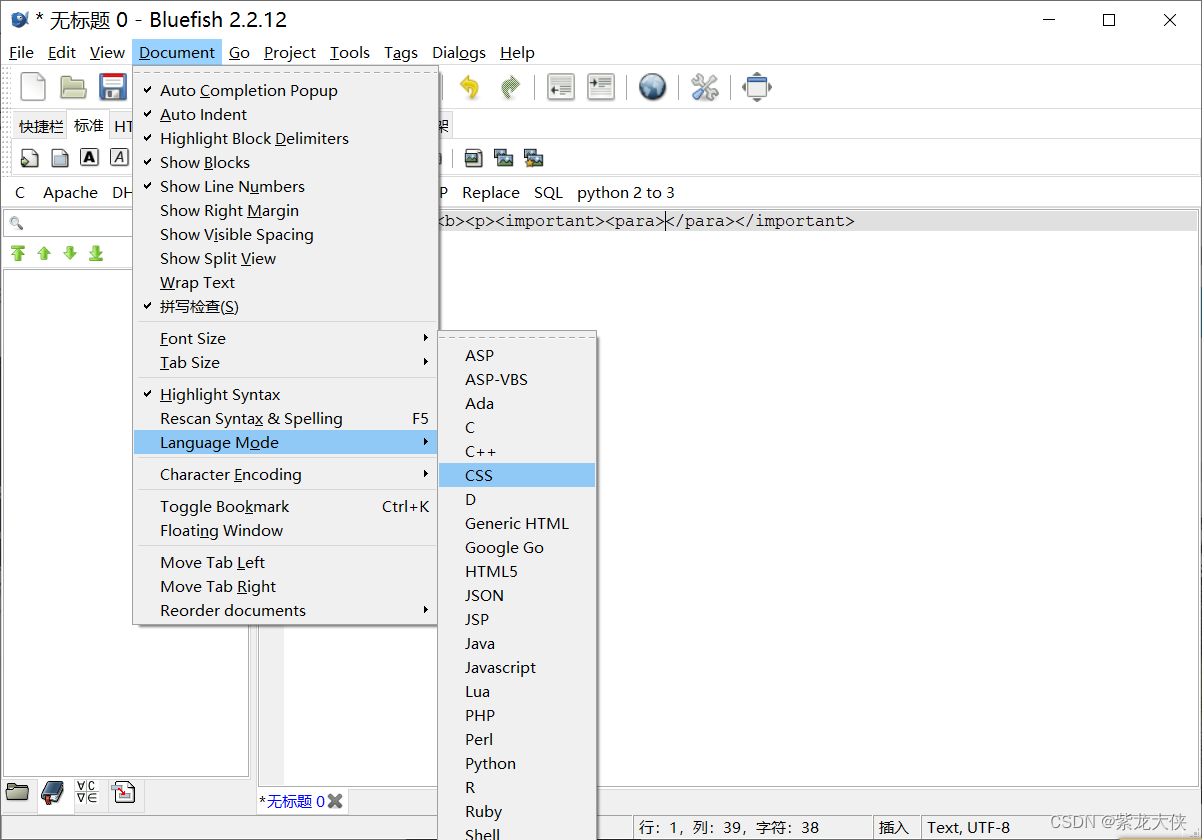Toggle Auto Completion Popup option
This screenshot has width=1202, height=840.
pyautogui.click(x=285, y=90)
